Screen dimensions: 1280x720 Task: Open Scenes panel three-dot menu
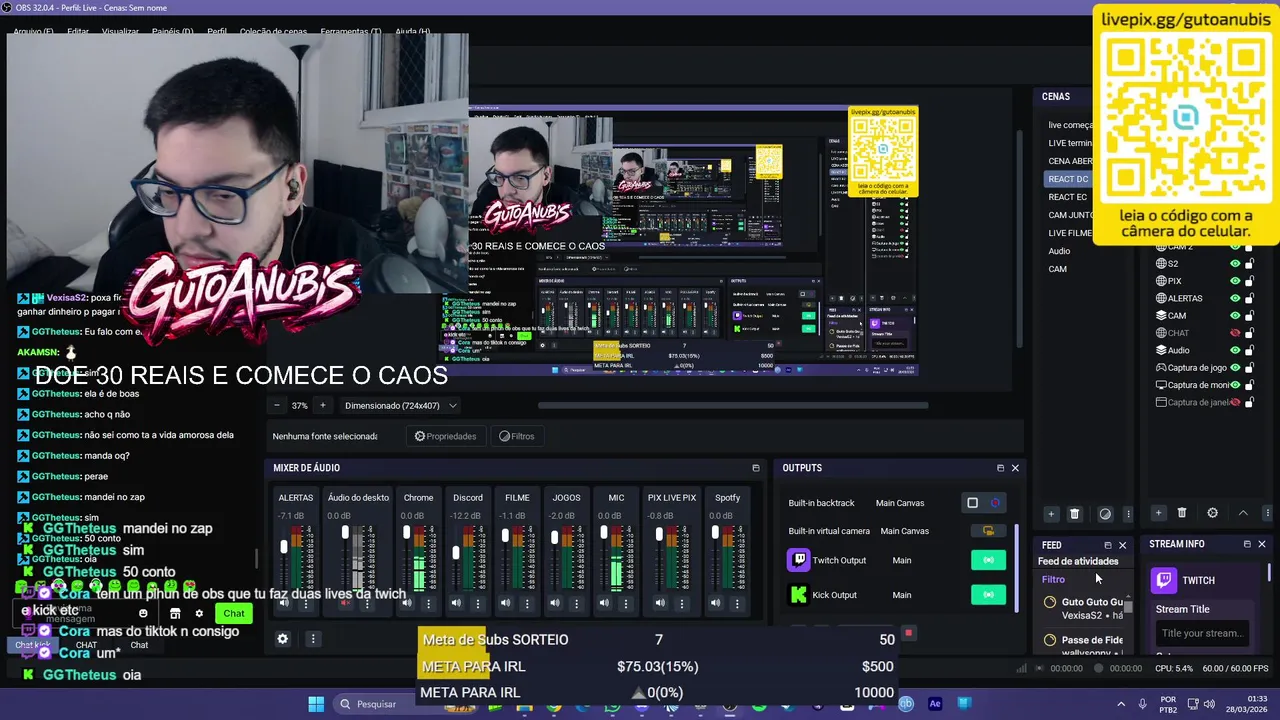pyautogui.click(x=1128, y=514)
